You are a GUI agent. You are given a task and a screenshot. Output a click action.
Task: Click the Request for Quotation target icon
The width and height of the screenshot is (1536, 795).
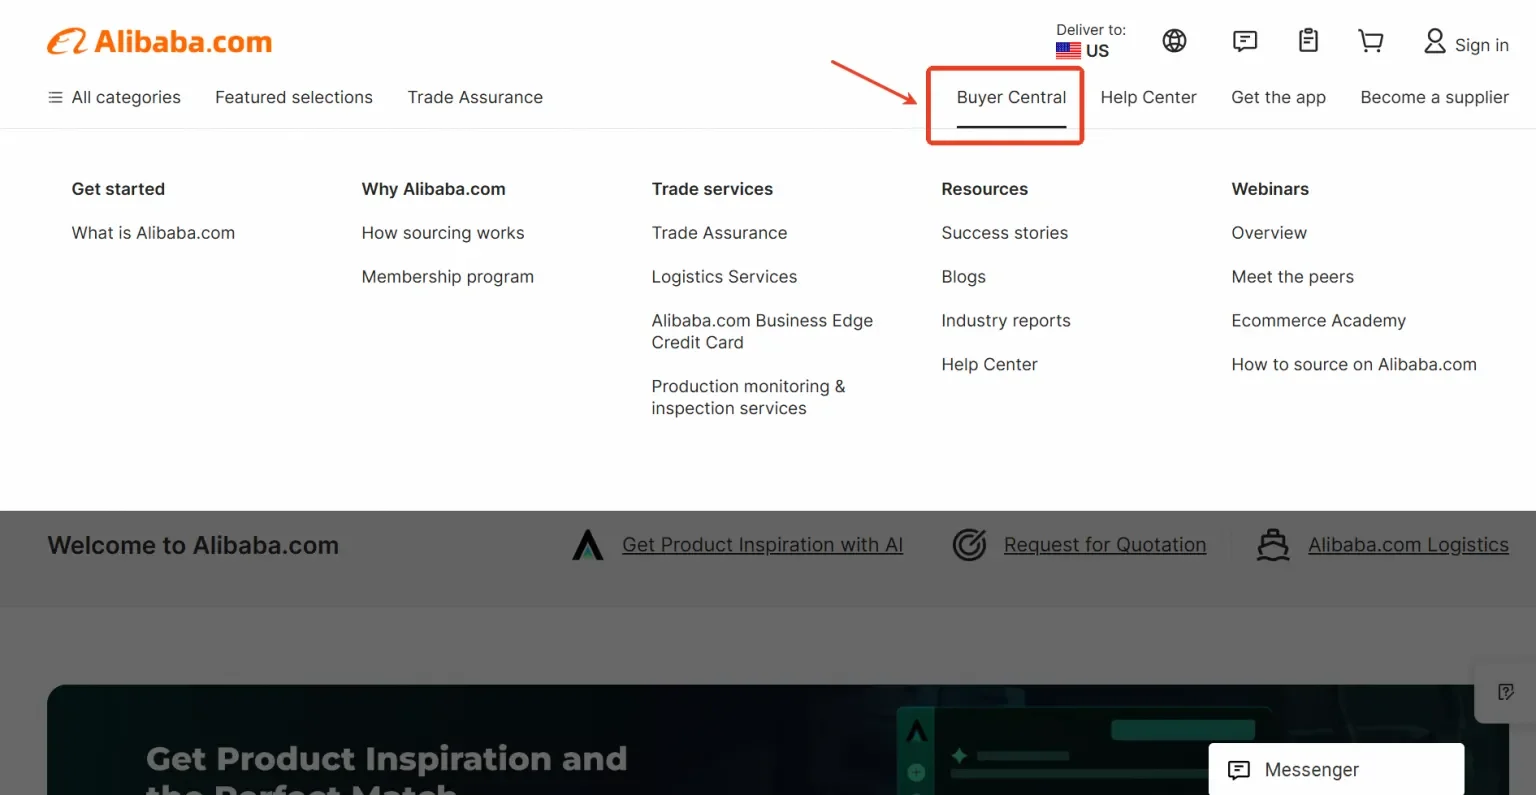click(x=969, y=545)
